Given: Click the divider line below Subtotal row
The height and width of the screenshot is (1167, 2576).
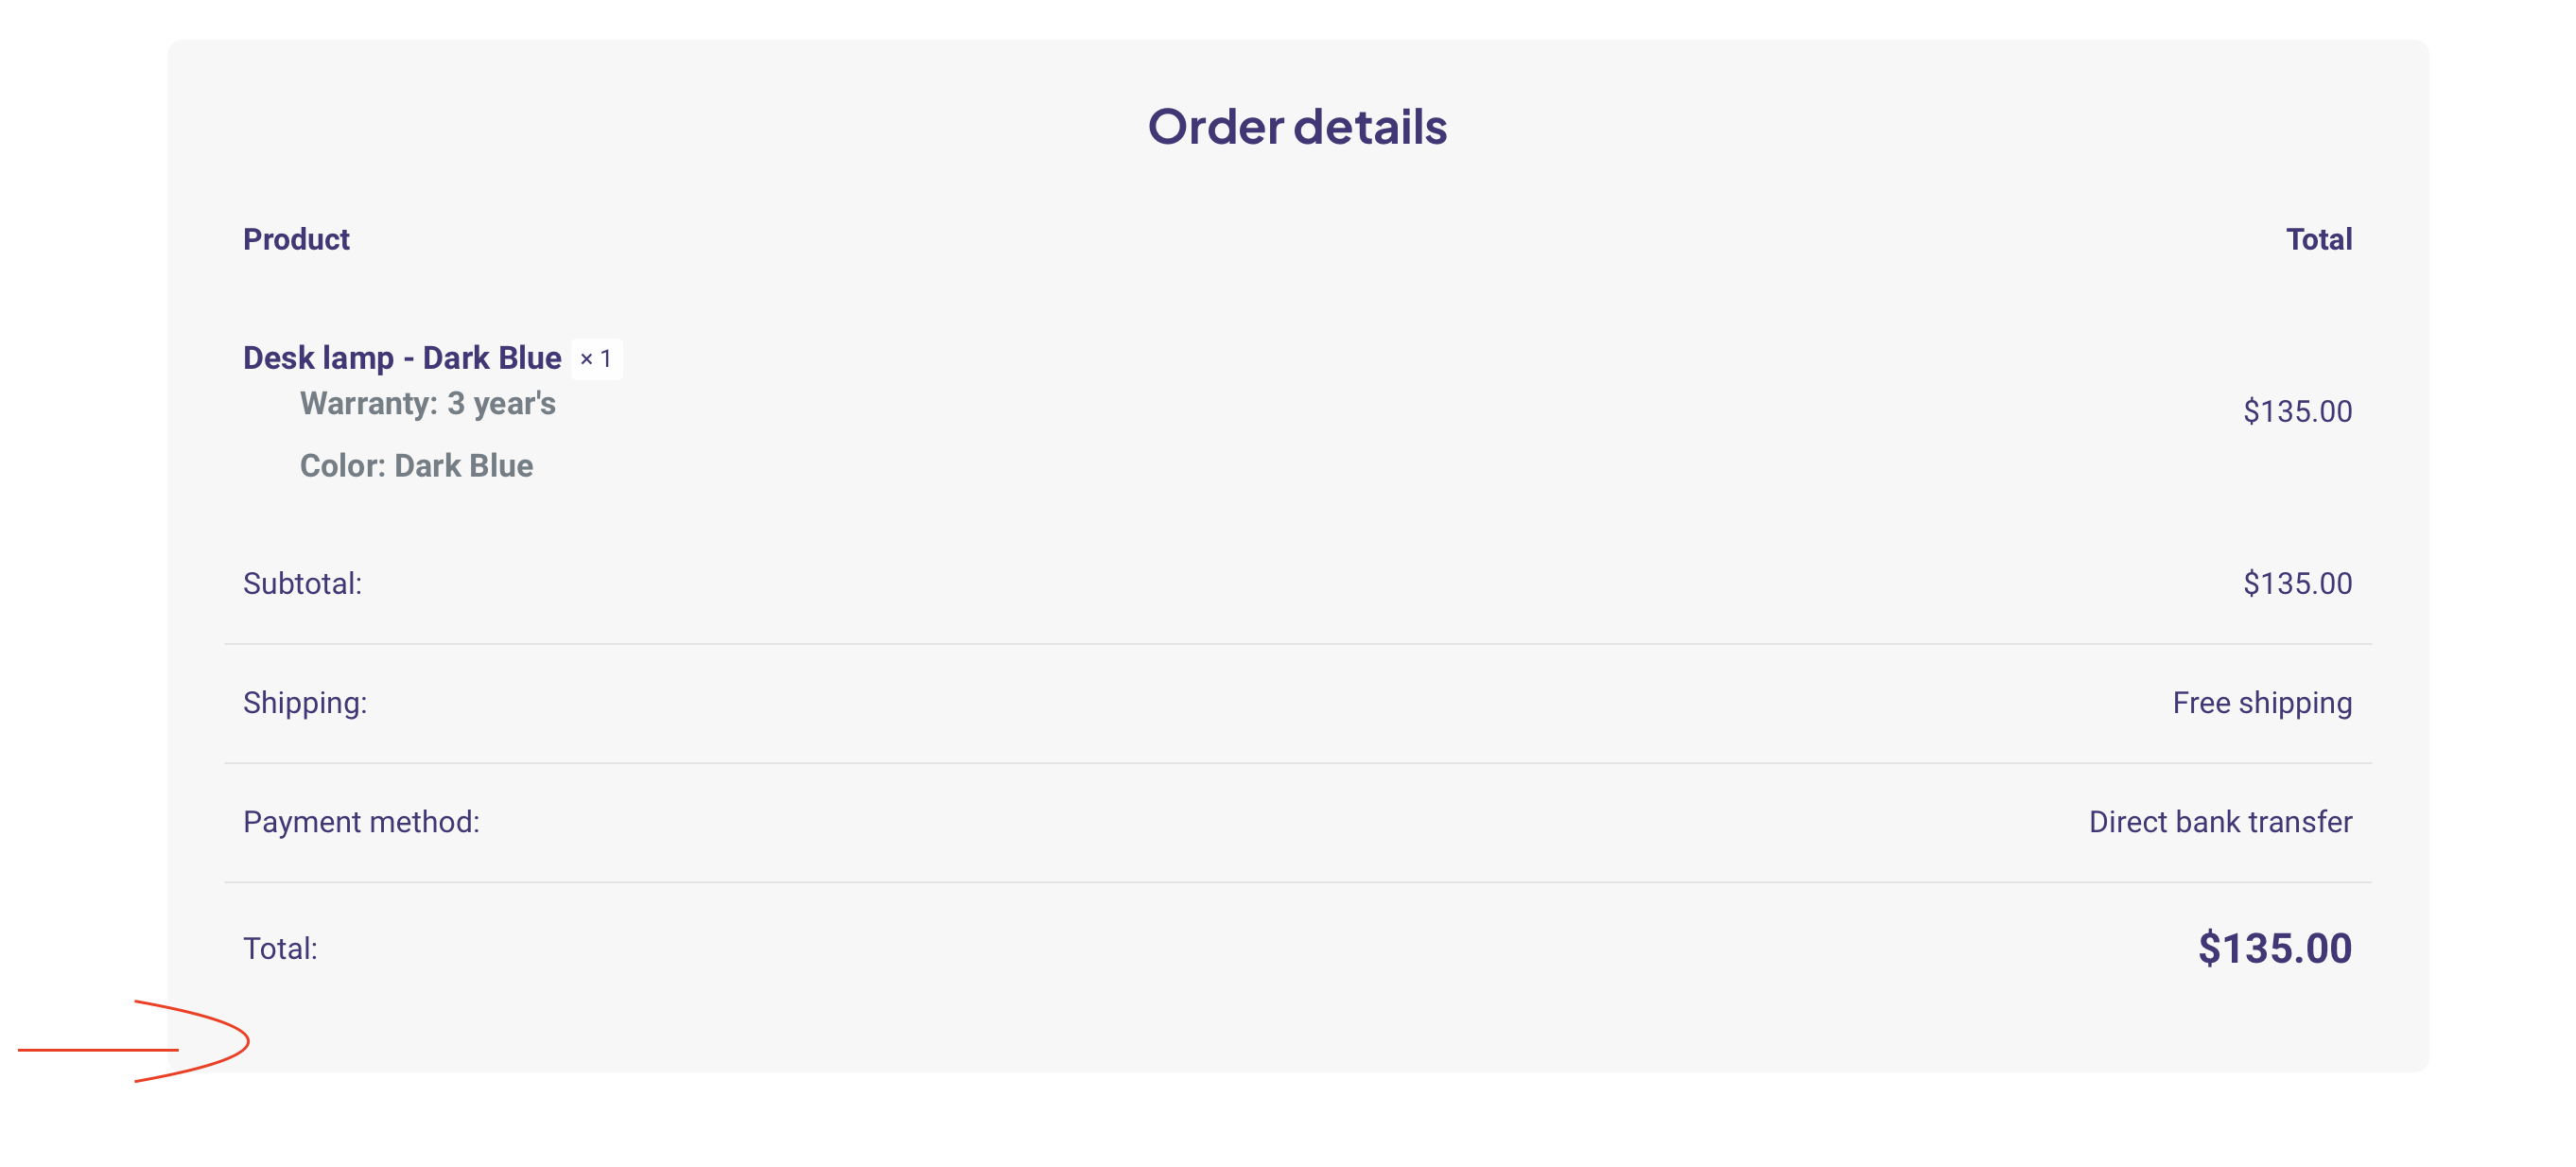Looking at the screenshot, I should coord(1297,644).
